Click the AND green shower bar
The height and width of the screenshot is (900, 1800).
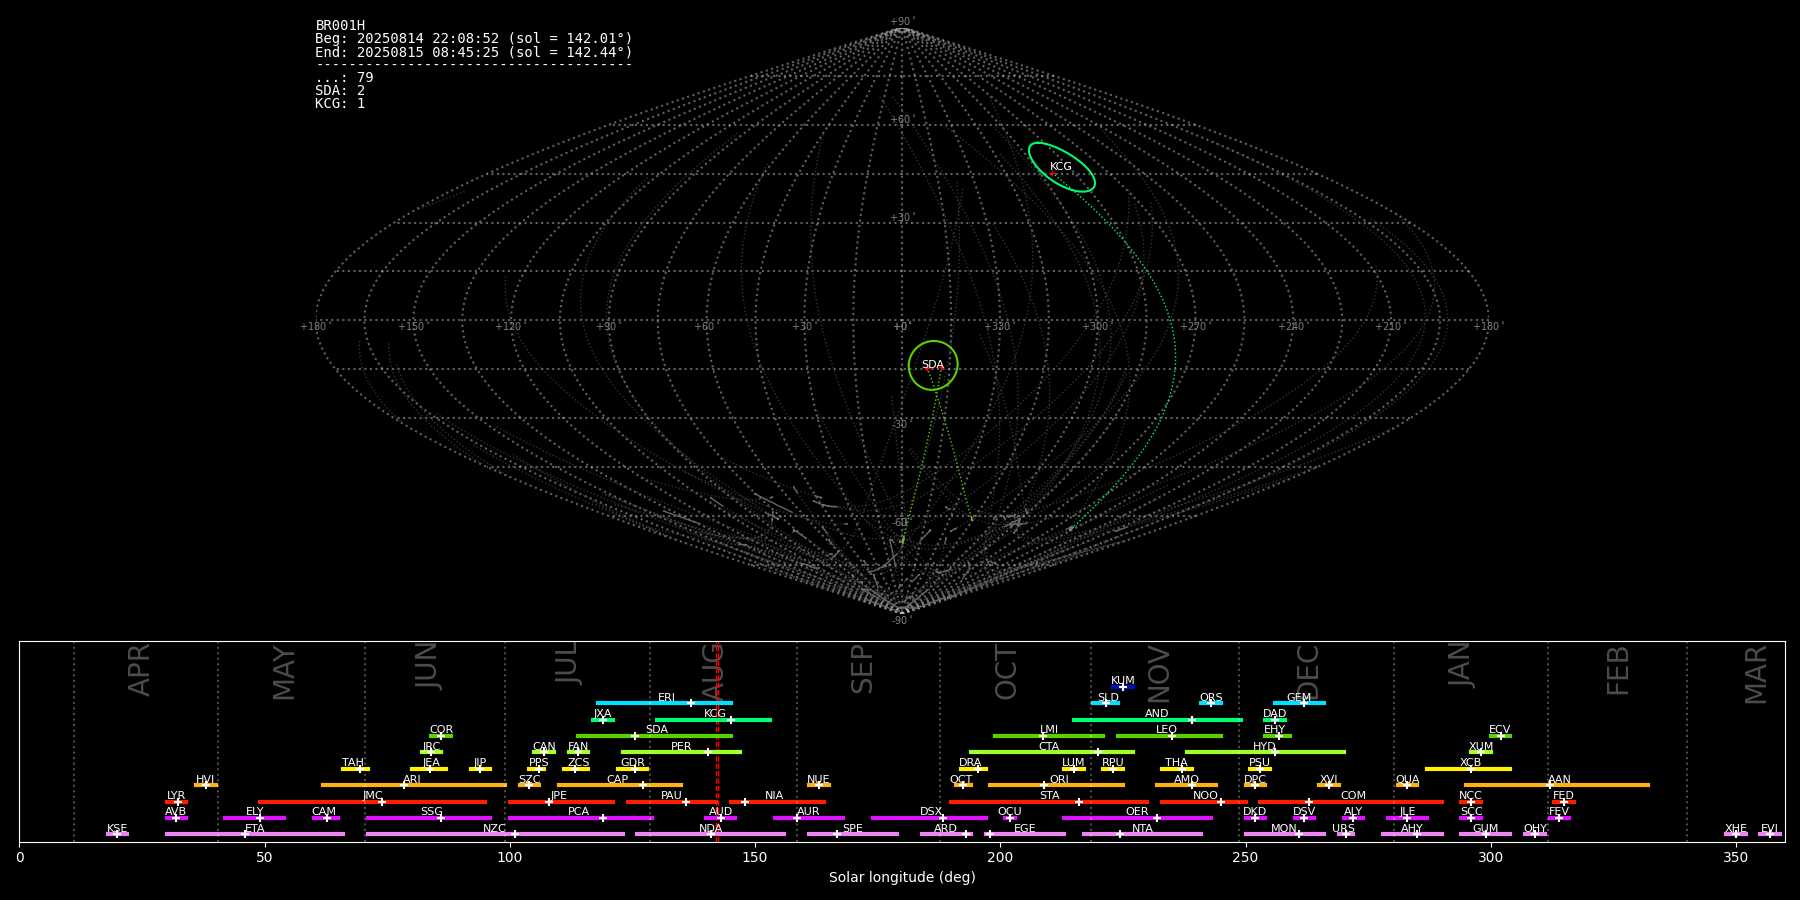1158,720
